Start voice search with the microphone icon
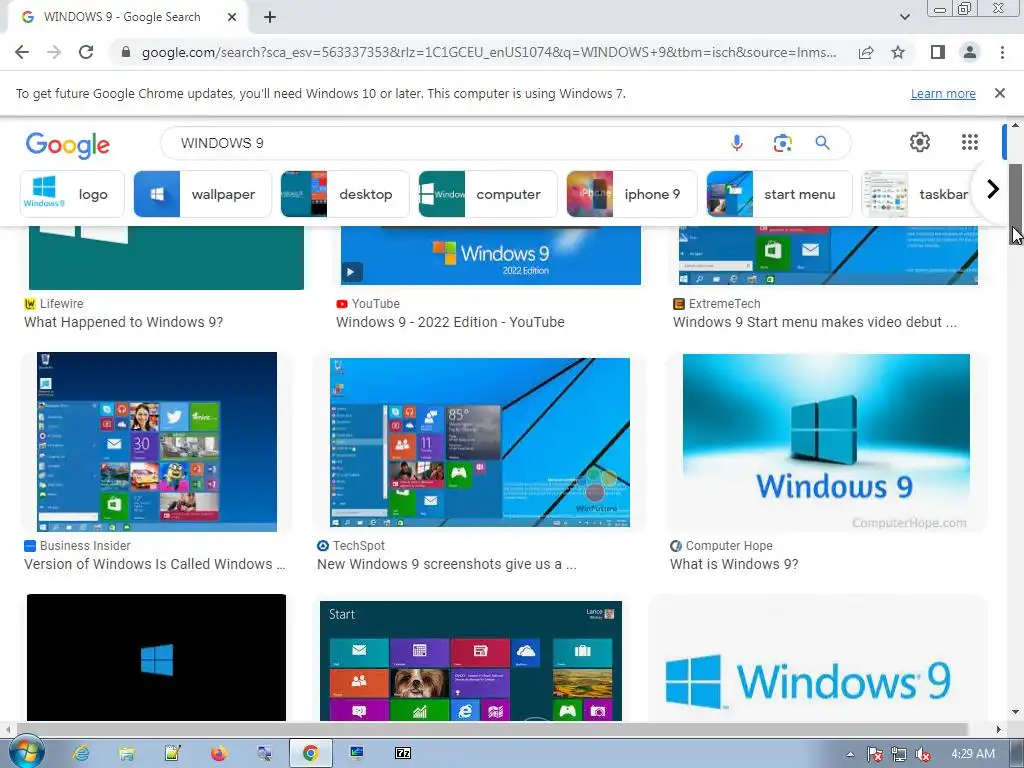1024x768 pixels. point(737,143)
